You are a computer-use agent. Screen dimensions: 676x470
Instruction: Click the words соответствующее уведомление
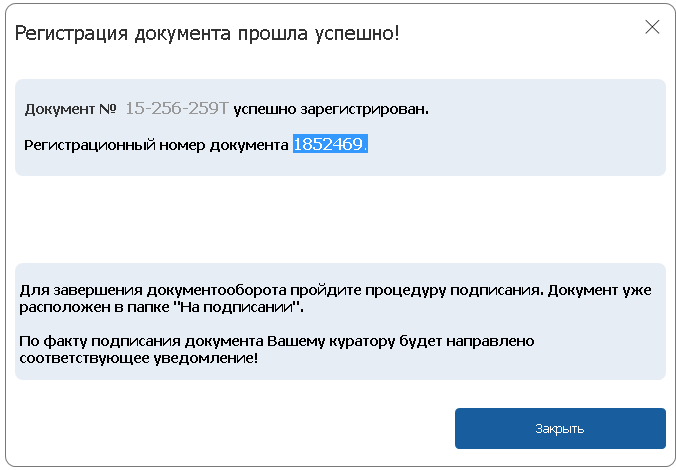(x=138, y=358)
